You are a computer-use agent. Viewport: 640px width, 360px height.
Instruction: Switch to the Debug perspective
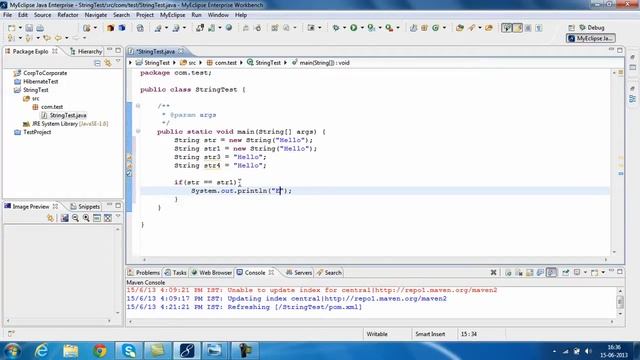591,28
